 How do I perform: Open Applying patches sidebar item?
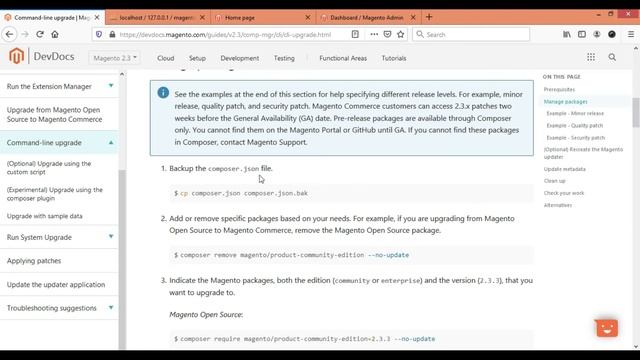click(34, 260)
